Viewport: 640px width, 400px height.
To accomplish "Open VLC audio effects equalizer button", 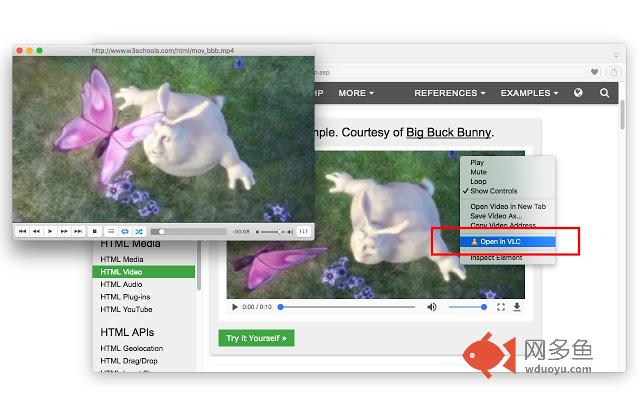I will (304, 231).
